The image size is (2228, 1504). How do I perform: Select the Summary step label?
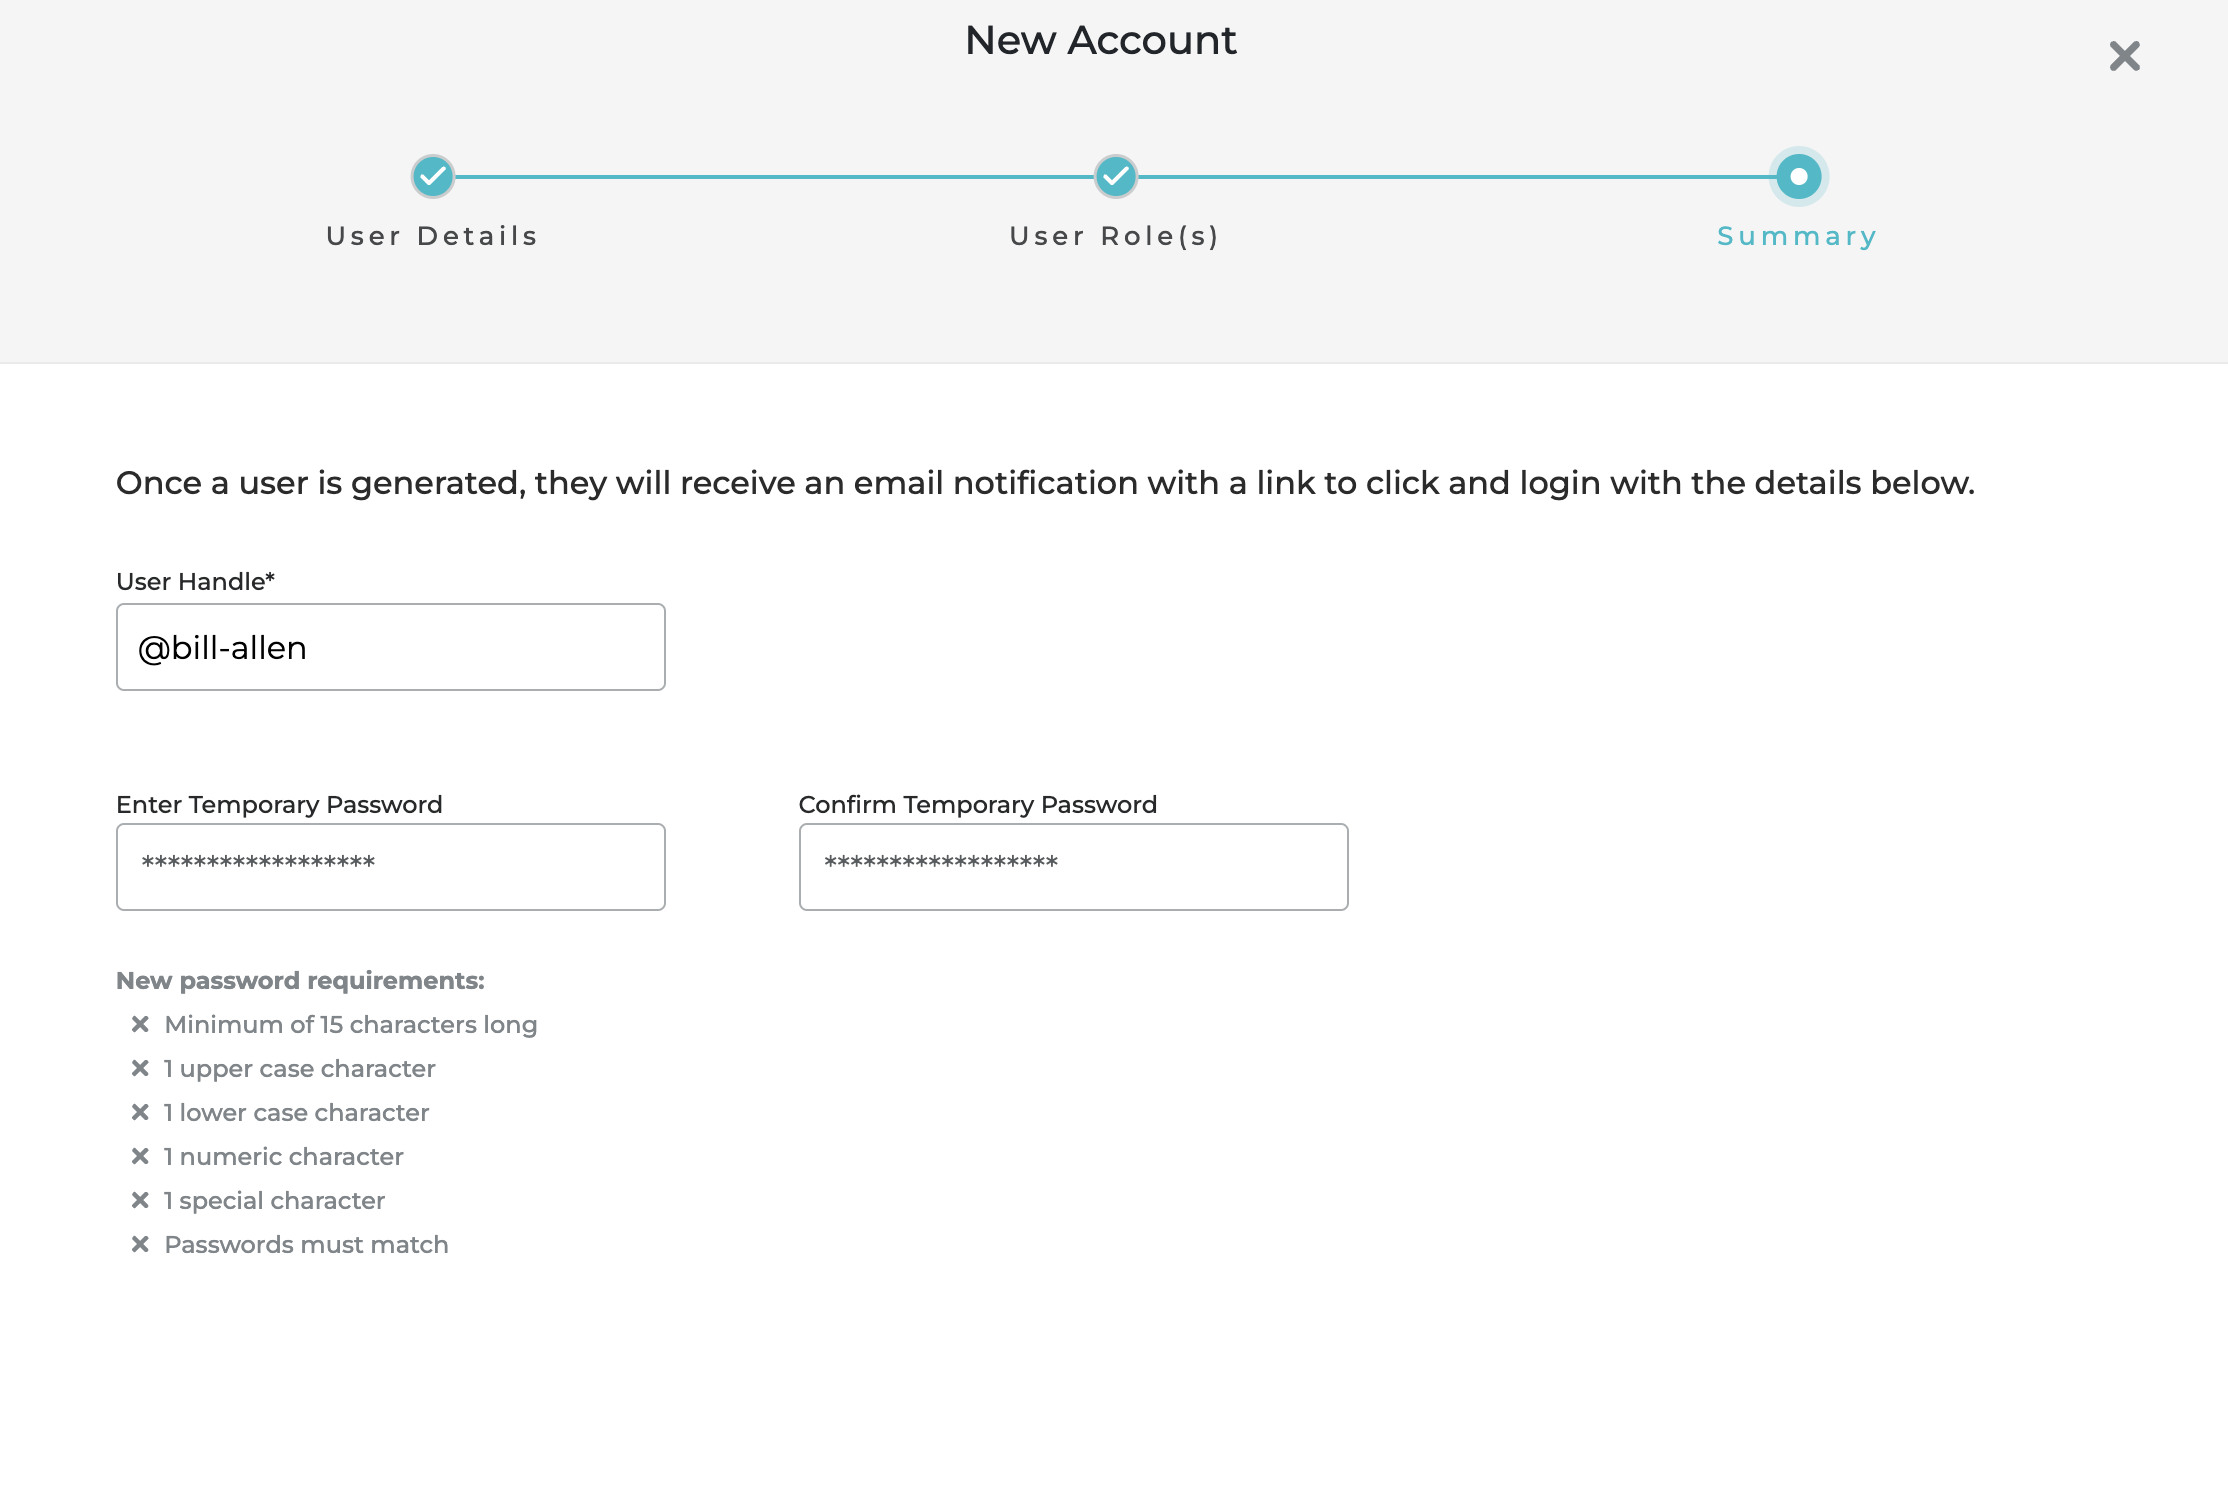tap(1797, 236)
